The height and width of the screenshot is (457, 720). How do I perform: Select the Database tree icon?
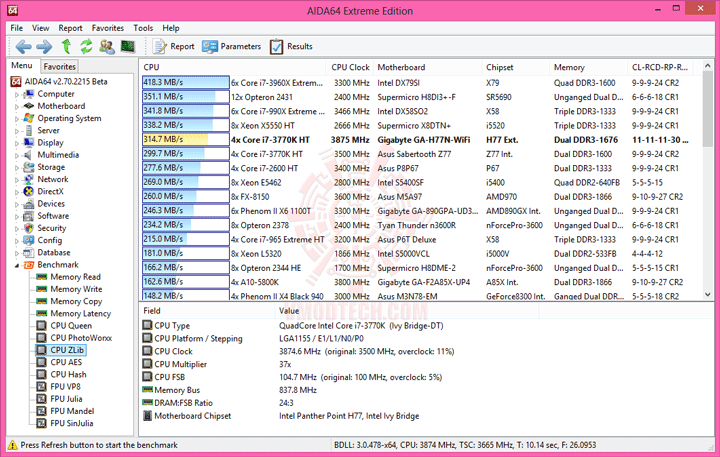(x=29, y=253)
